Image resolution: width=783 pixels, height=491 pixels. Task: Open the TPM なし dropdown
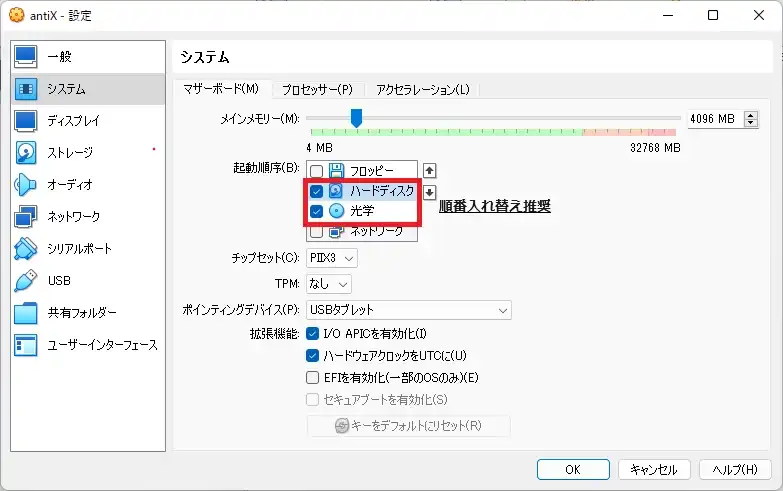click(x=328, y=284)
